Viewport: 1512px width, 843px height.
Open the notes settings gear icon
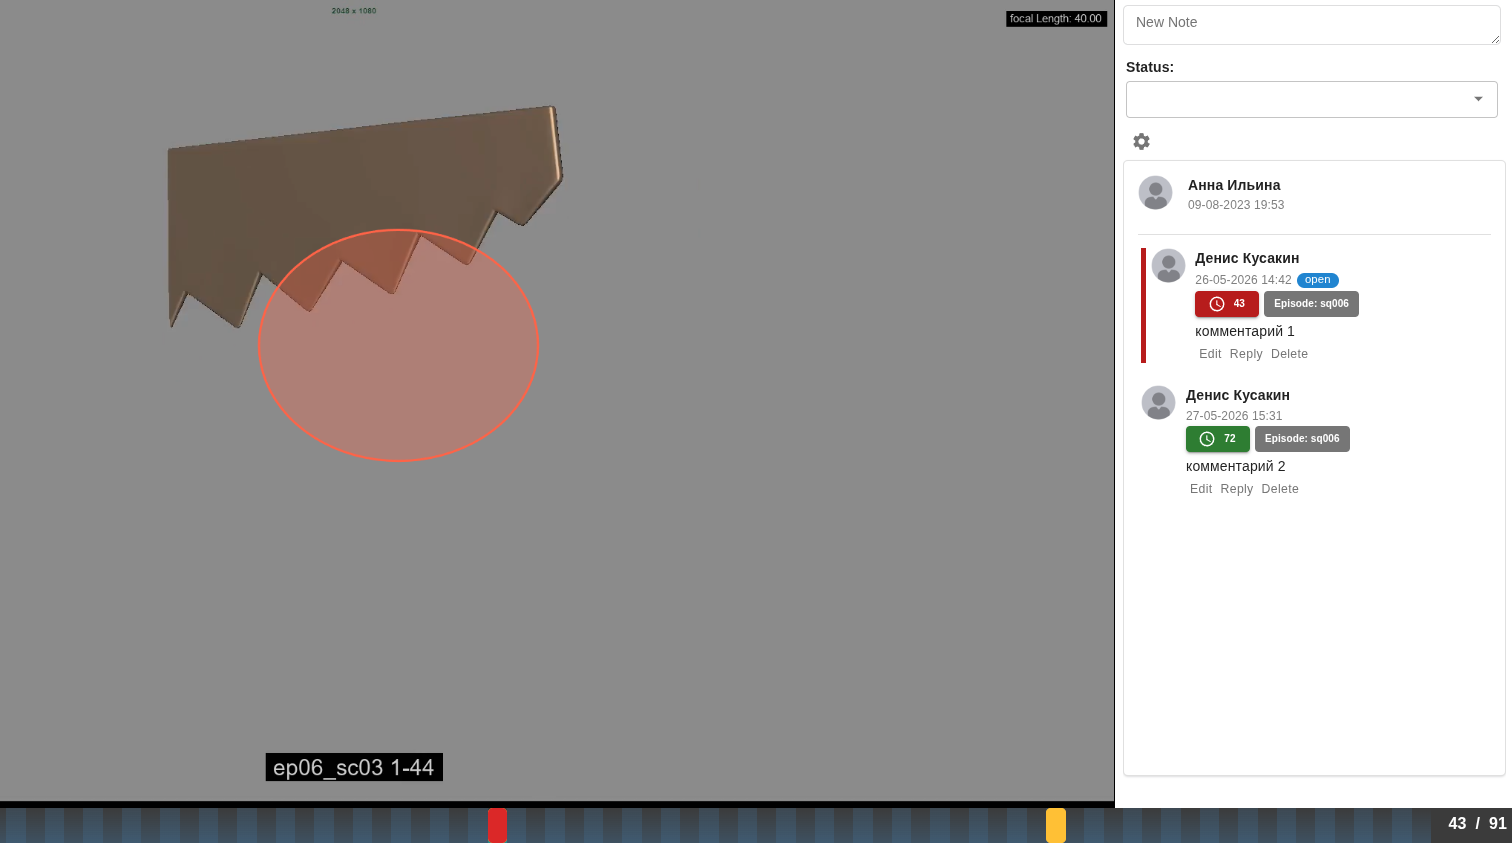(1141, 141)
